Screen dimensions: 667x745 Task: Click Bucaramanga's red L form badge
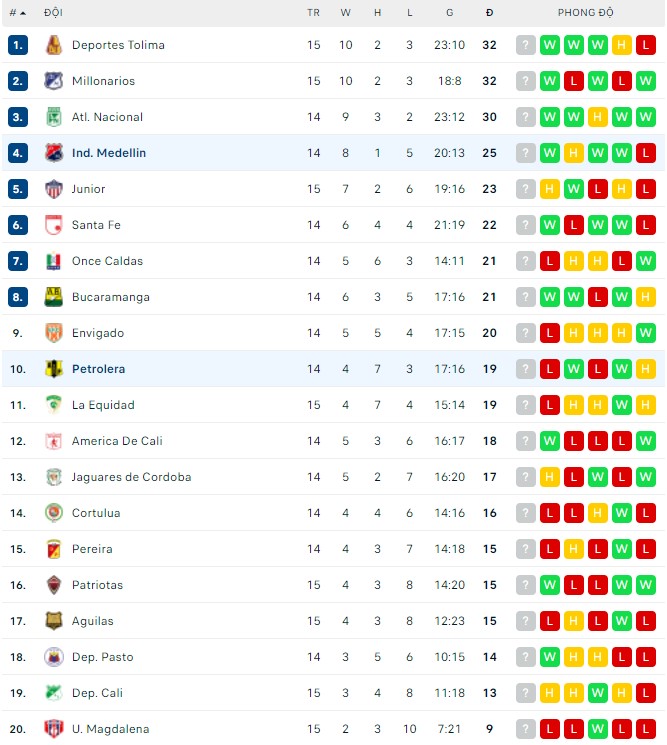598,297
